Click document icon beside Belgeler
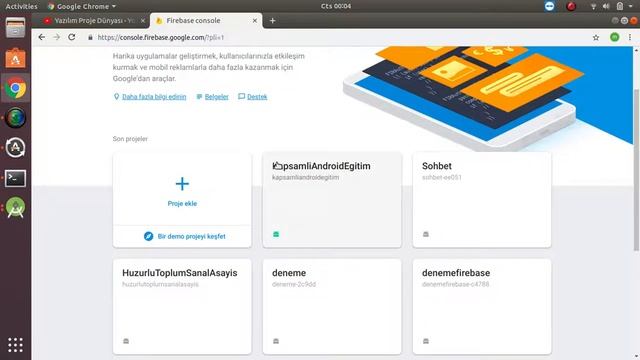 click(x=199, y=97)
